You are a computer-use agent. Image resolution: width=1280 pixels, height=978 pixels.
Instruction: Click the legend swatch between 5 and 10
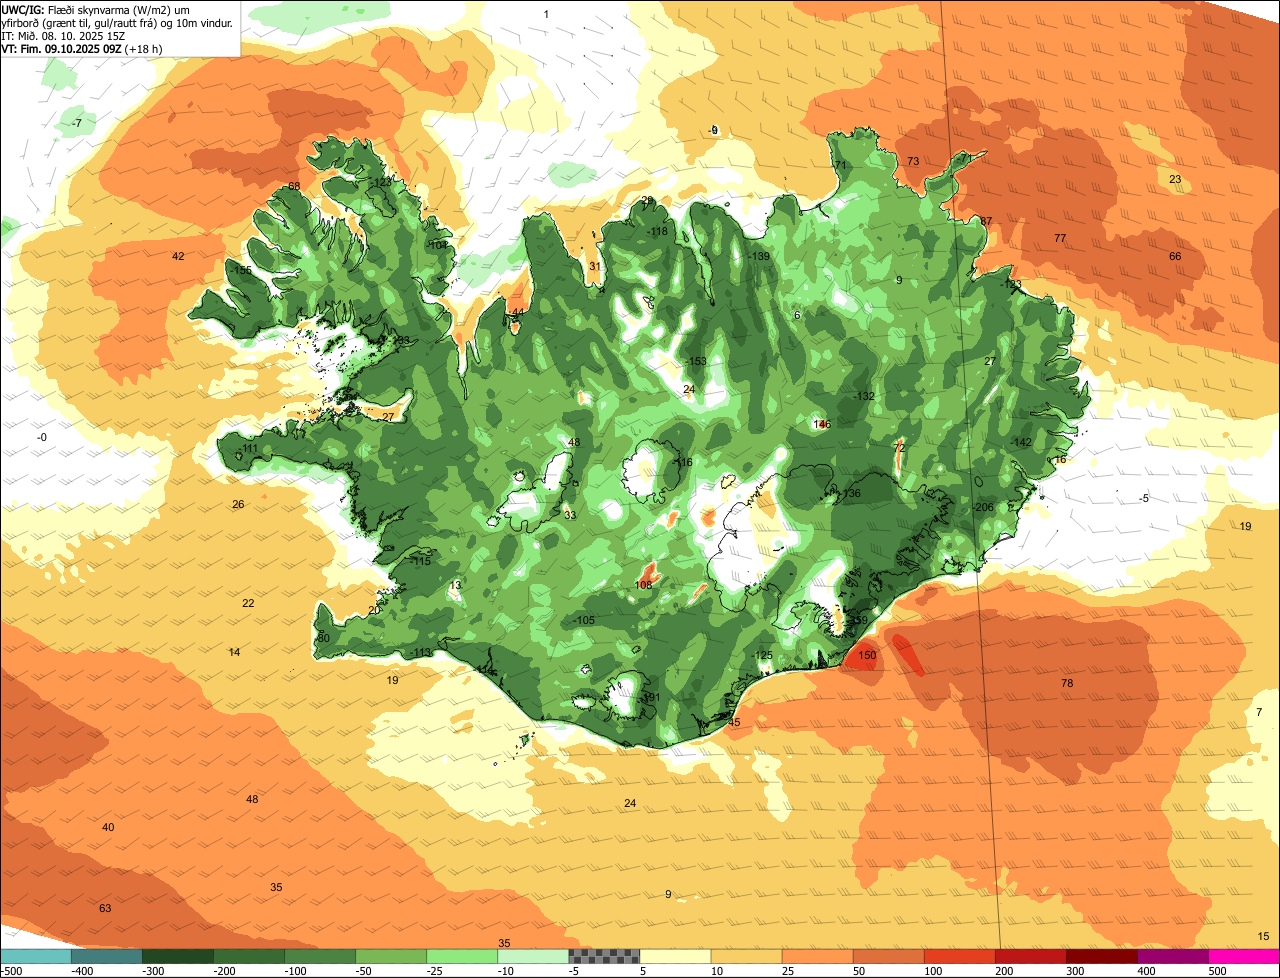[x=675, y=956]
